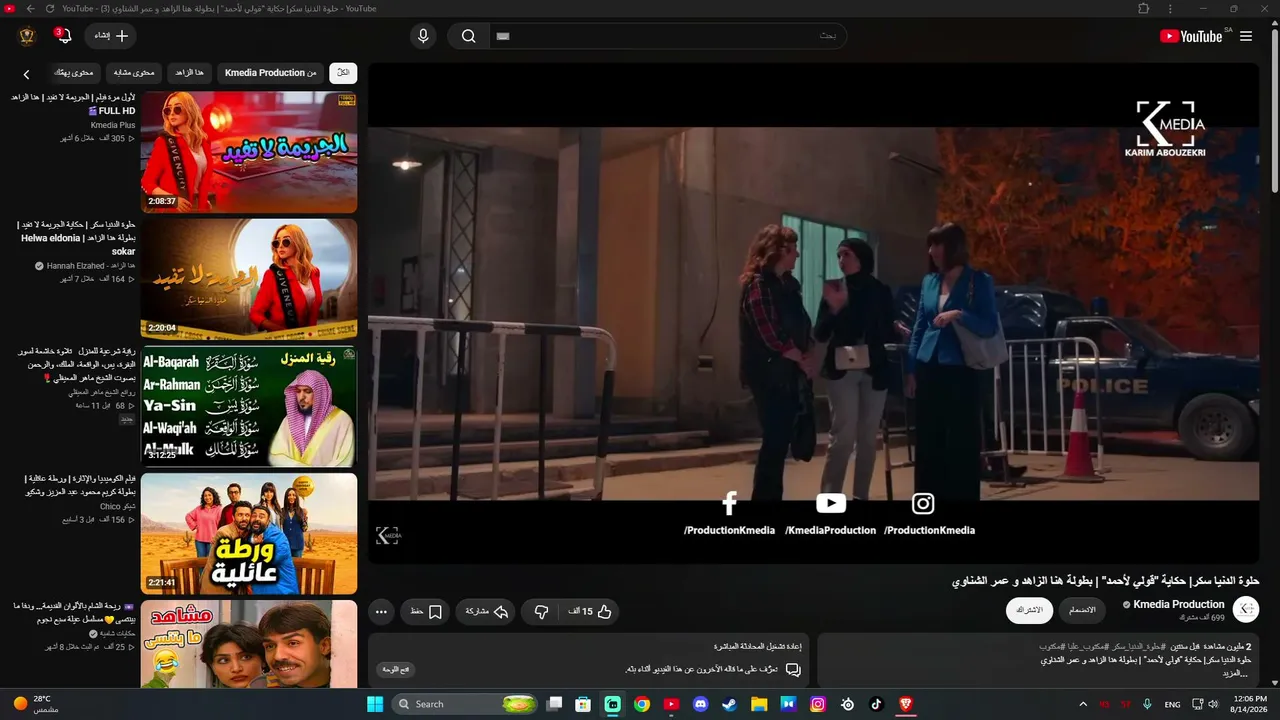Show hidden system tray icons
1280x720 pixels.
(x=1083, y=704)
